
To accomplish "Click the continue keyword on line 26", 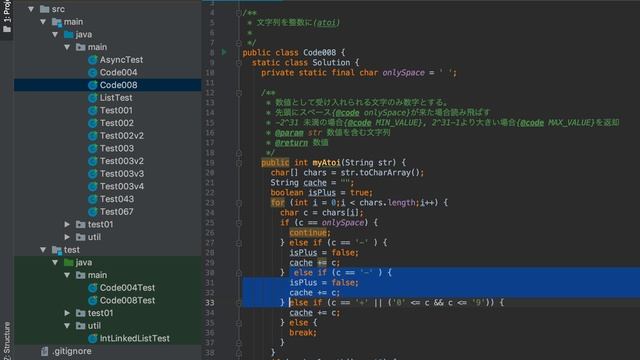I will [x=308, y=233].
